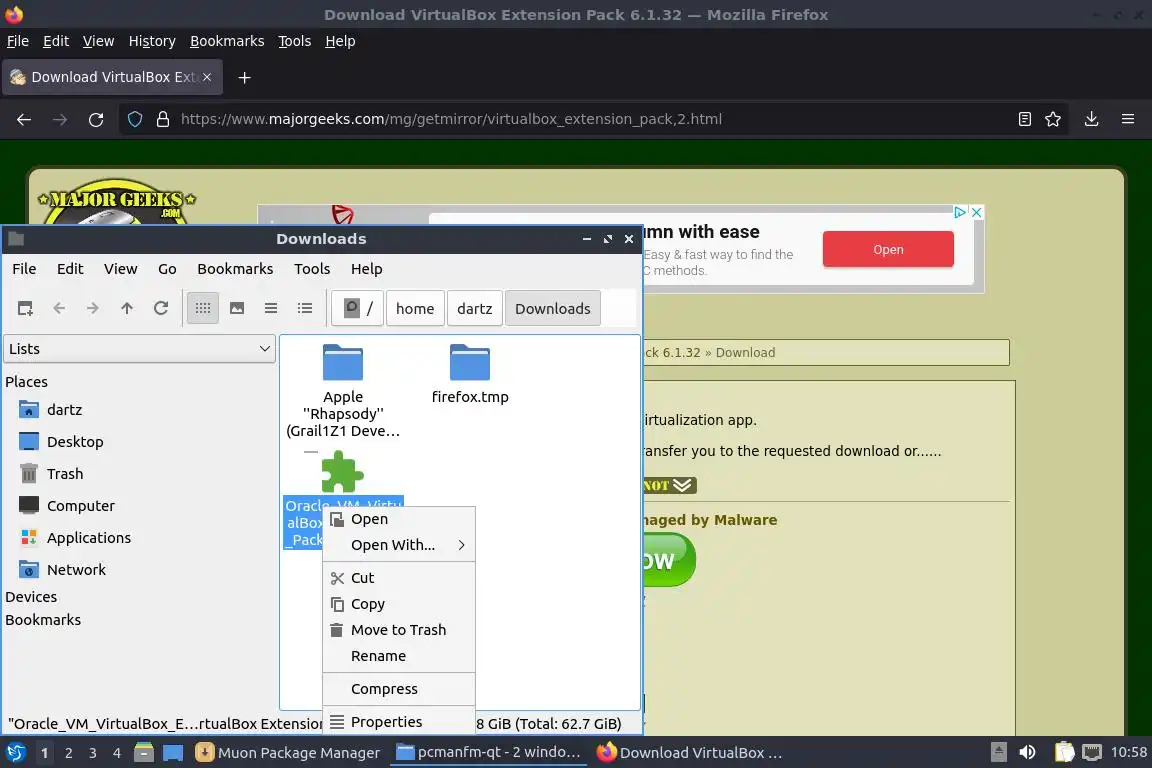Viewport: 1152px width, 768px height.
Task: Go back in Firefox
Action: 24,119
